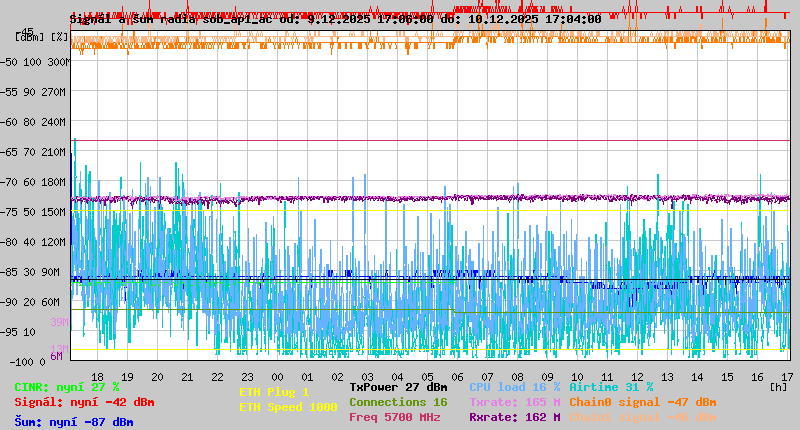The image size is (800, 430).
Task: Click the 12 hour mark on time axis
Action: coord(638,376)
